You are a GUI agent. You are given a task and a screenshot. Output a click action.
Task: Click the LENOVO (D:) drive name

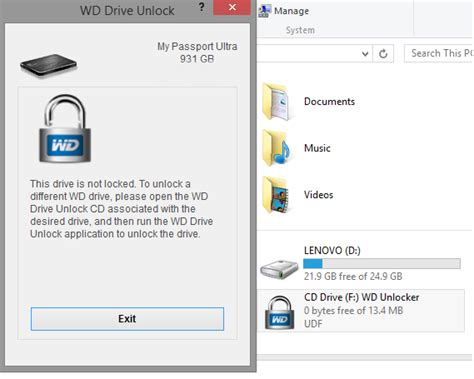332,250
